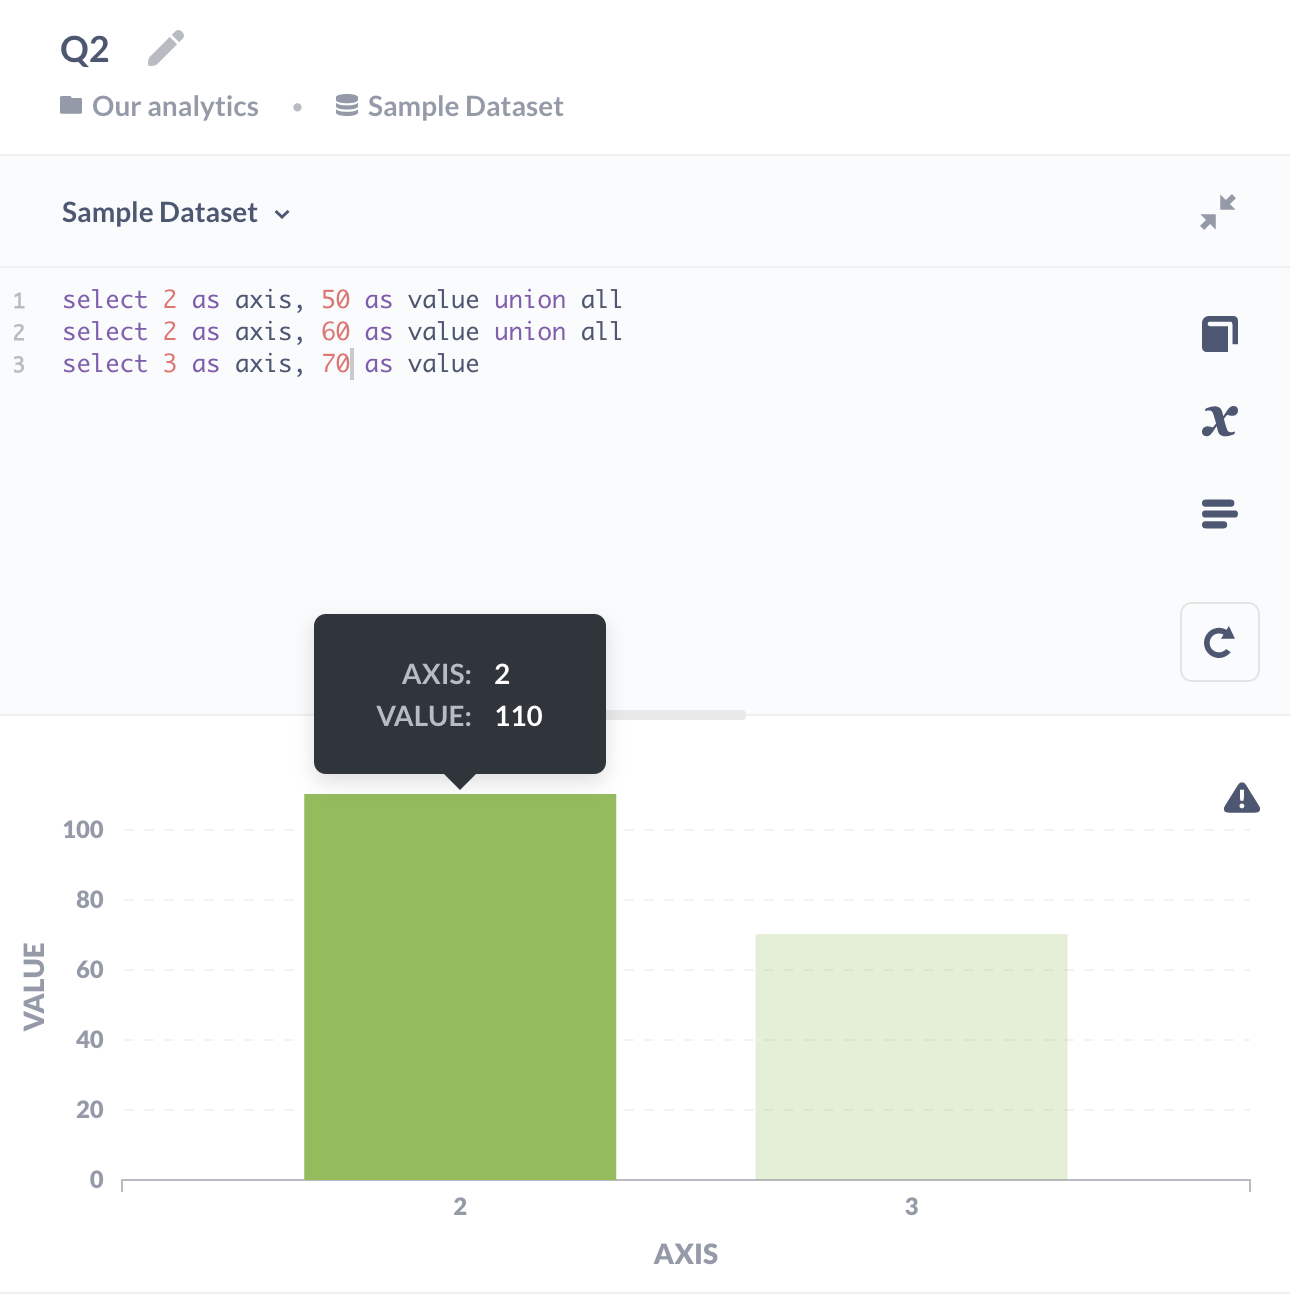Click the folder icon next to Our analytics

click(x=70, y=104)
